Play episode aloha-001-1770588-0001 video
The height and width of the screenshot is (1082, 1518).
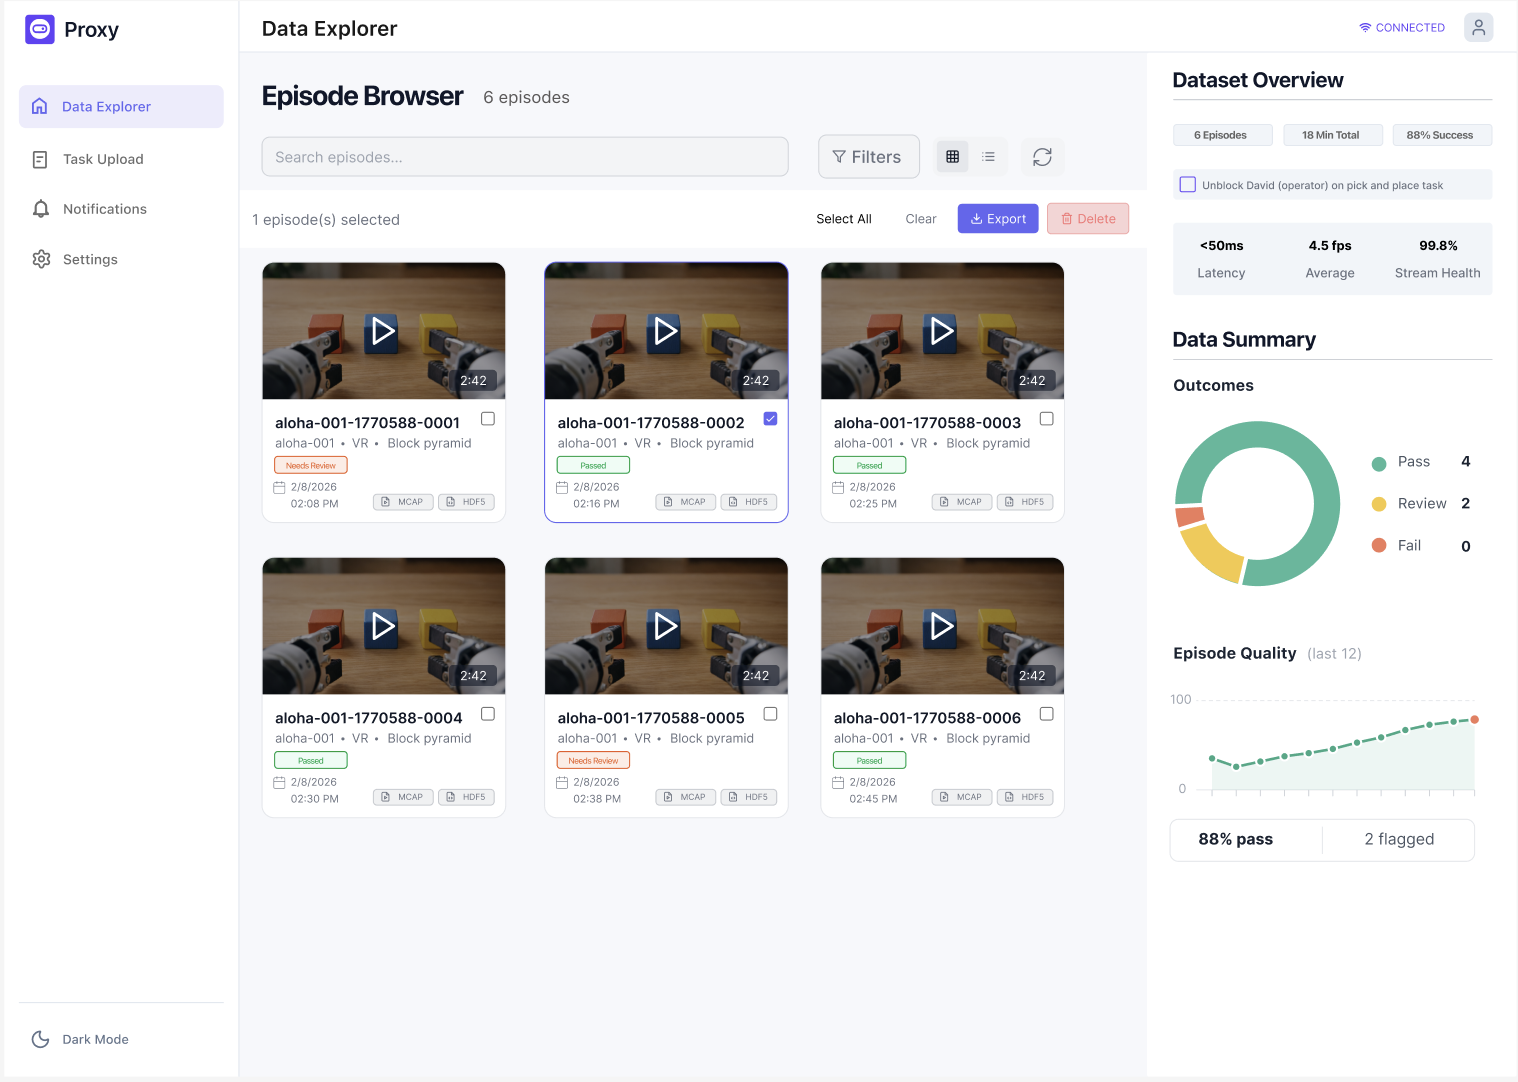383,331
